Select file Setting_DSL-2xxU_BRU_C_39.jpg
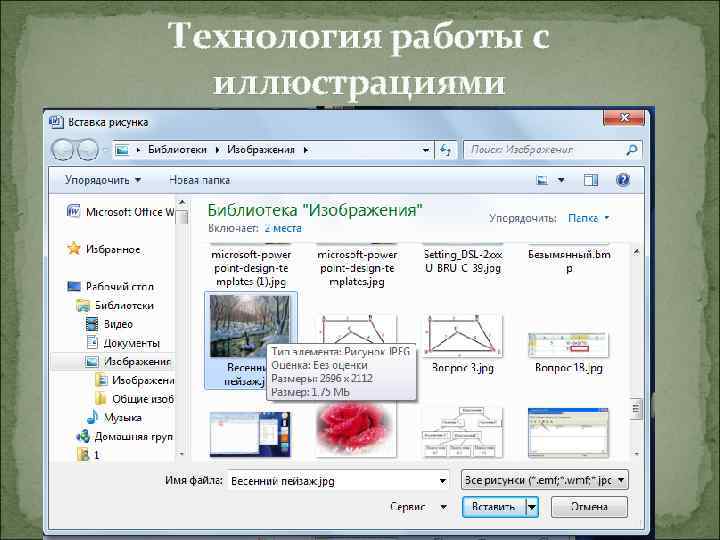 click(x=463, y=261)
